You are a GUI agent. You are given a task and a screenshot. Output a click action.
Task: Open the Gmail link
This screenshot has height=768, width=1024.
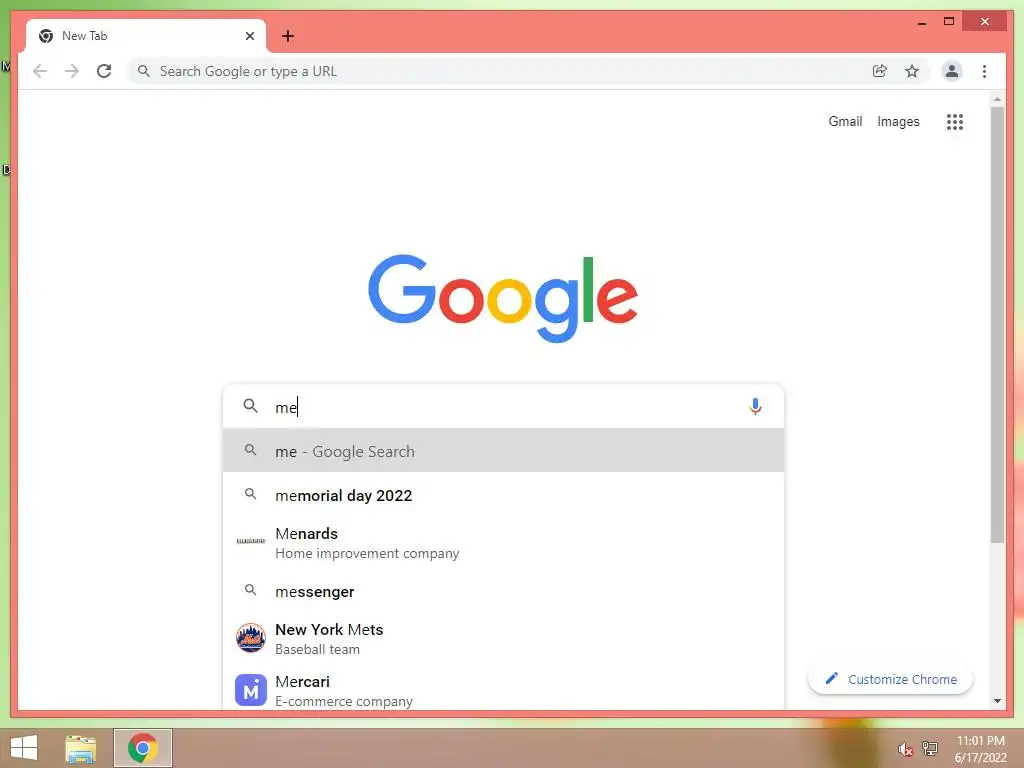[x=845, y=121]
